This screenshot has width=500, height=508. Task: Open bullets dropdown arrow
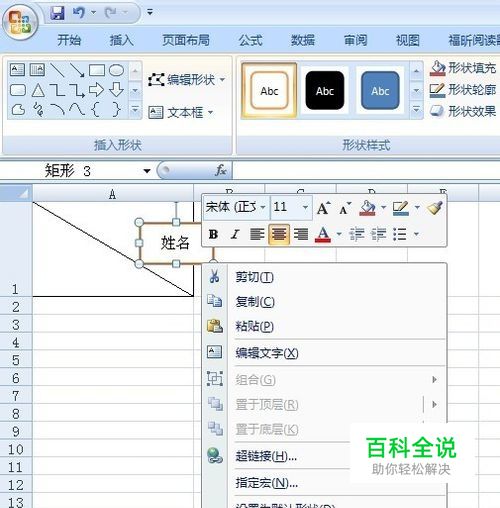[416, 234]
